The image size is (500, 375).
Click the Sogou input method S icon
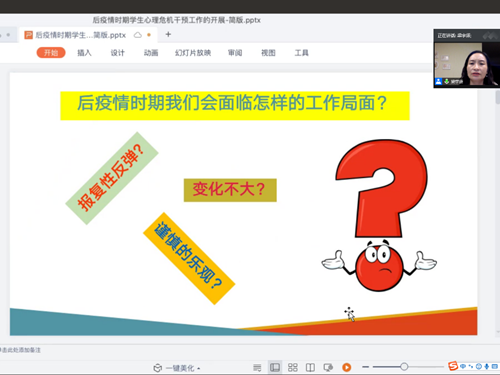tap(453, 366)
